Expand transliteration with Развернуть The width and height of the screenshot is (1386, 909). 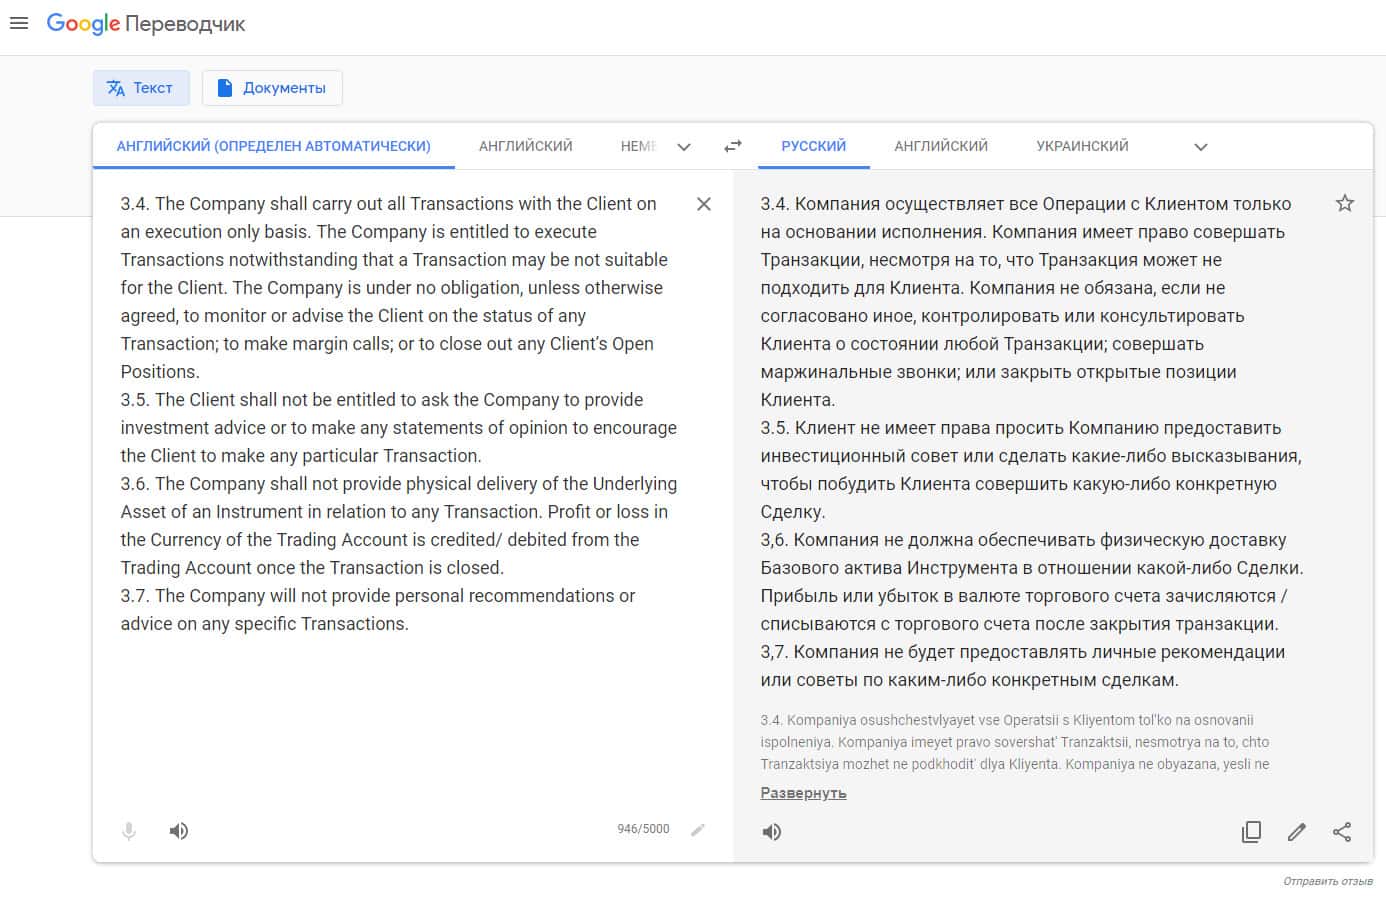tap(803, 793)
